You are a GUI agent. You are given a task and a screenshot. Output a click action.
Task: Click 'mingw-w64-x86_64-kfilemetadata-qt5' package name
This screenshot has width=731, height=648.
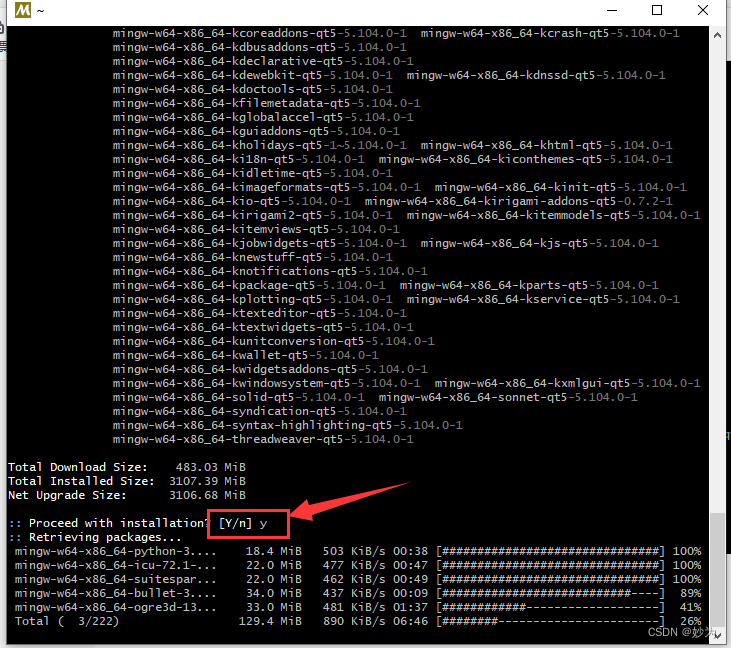[231, 103]
